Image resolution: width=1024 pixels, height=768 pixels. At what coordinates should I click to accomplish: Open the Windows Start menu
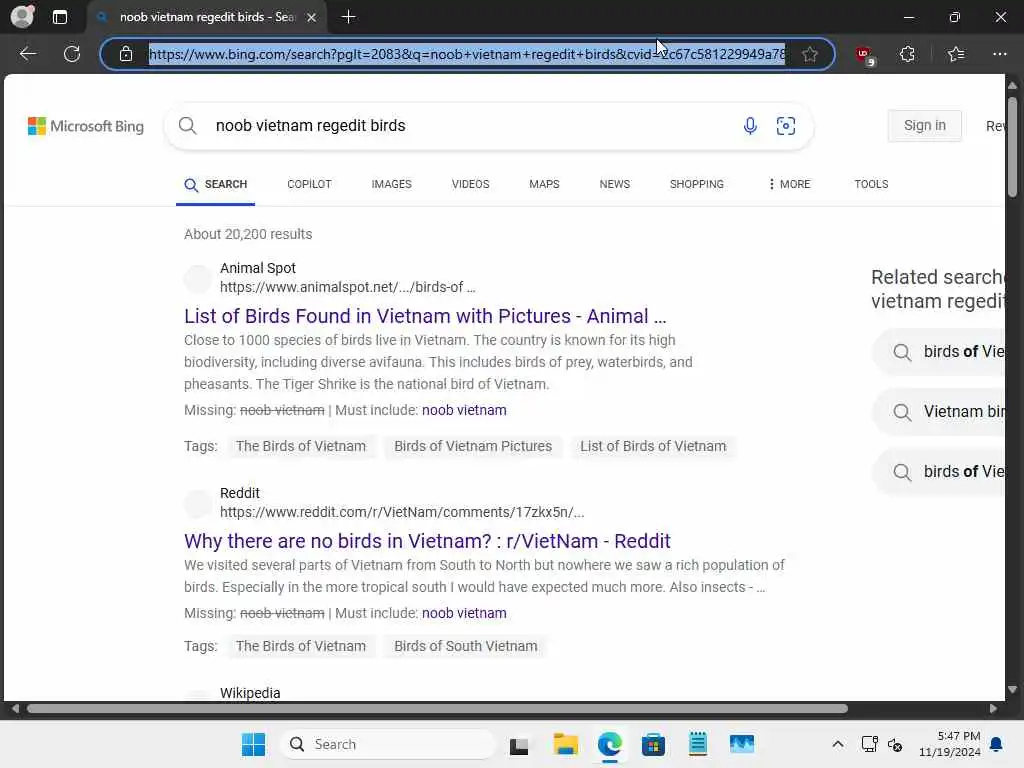click(x=253, y=744)
